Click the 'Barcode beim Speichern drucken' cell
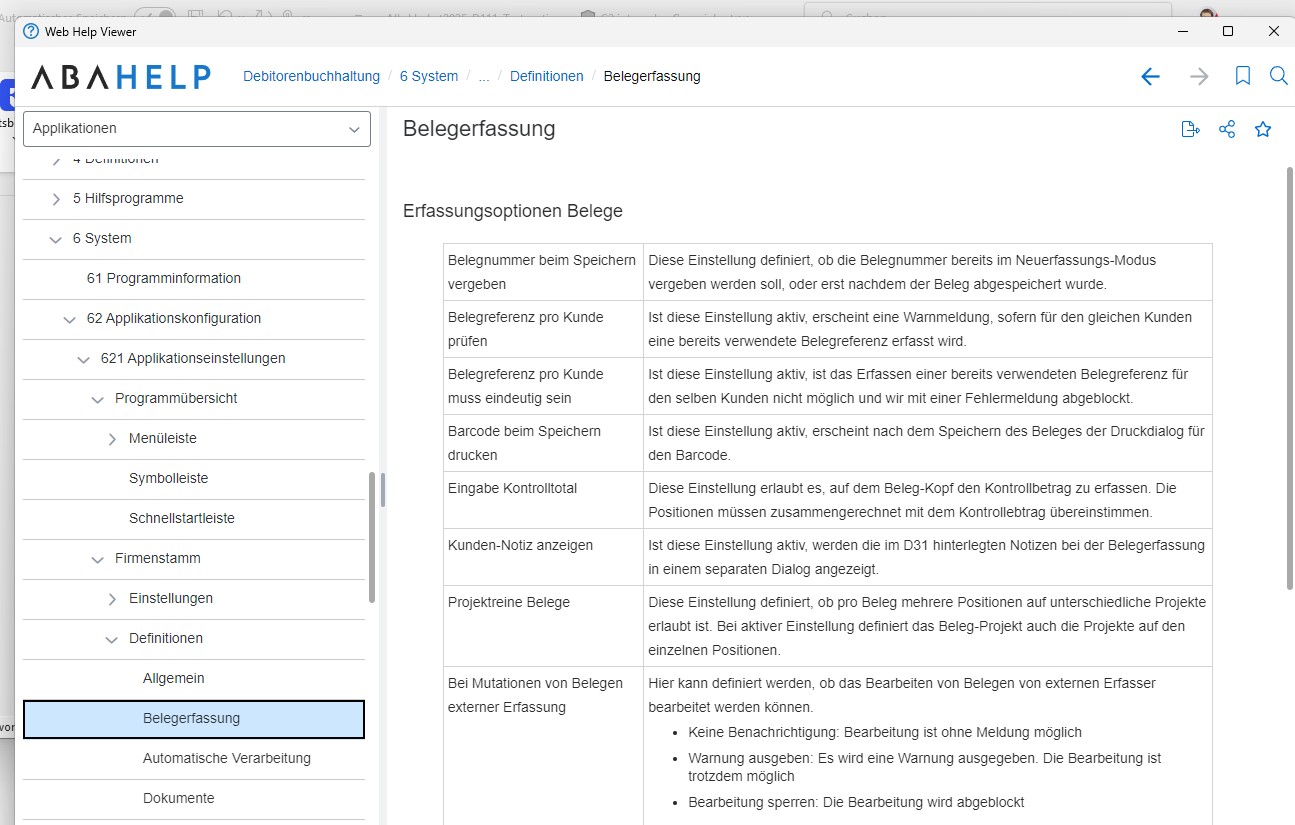Viewport: 1295px width, 825px height. [x=543, y=443]
